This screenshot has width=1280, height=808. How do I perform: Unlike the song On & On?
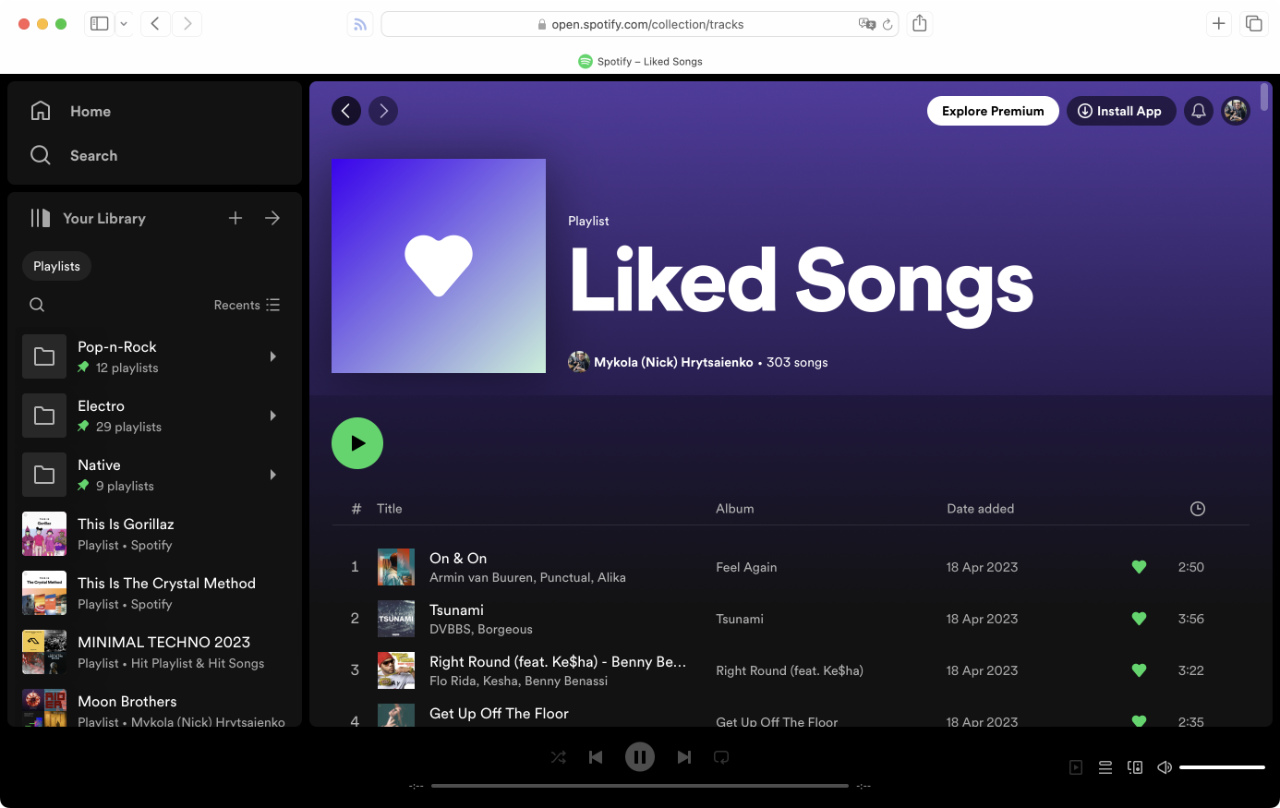point(1138,567)
